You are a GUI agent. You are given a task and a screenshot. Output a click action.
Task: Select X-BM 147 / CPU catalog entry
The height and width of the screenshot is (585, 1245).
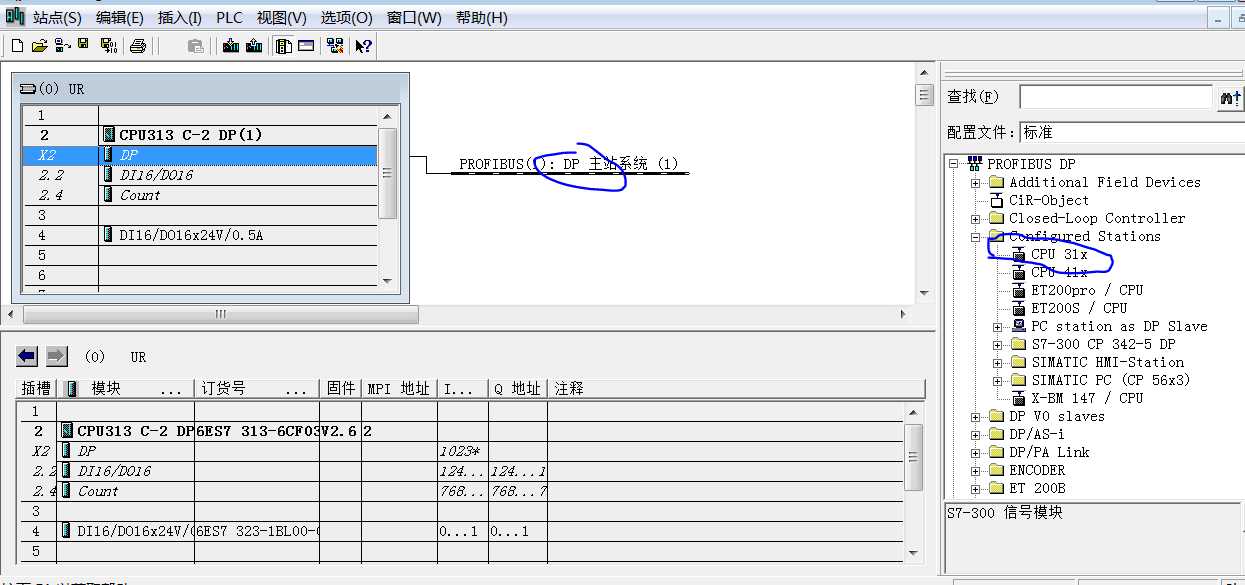tap(1087, 398)
